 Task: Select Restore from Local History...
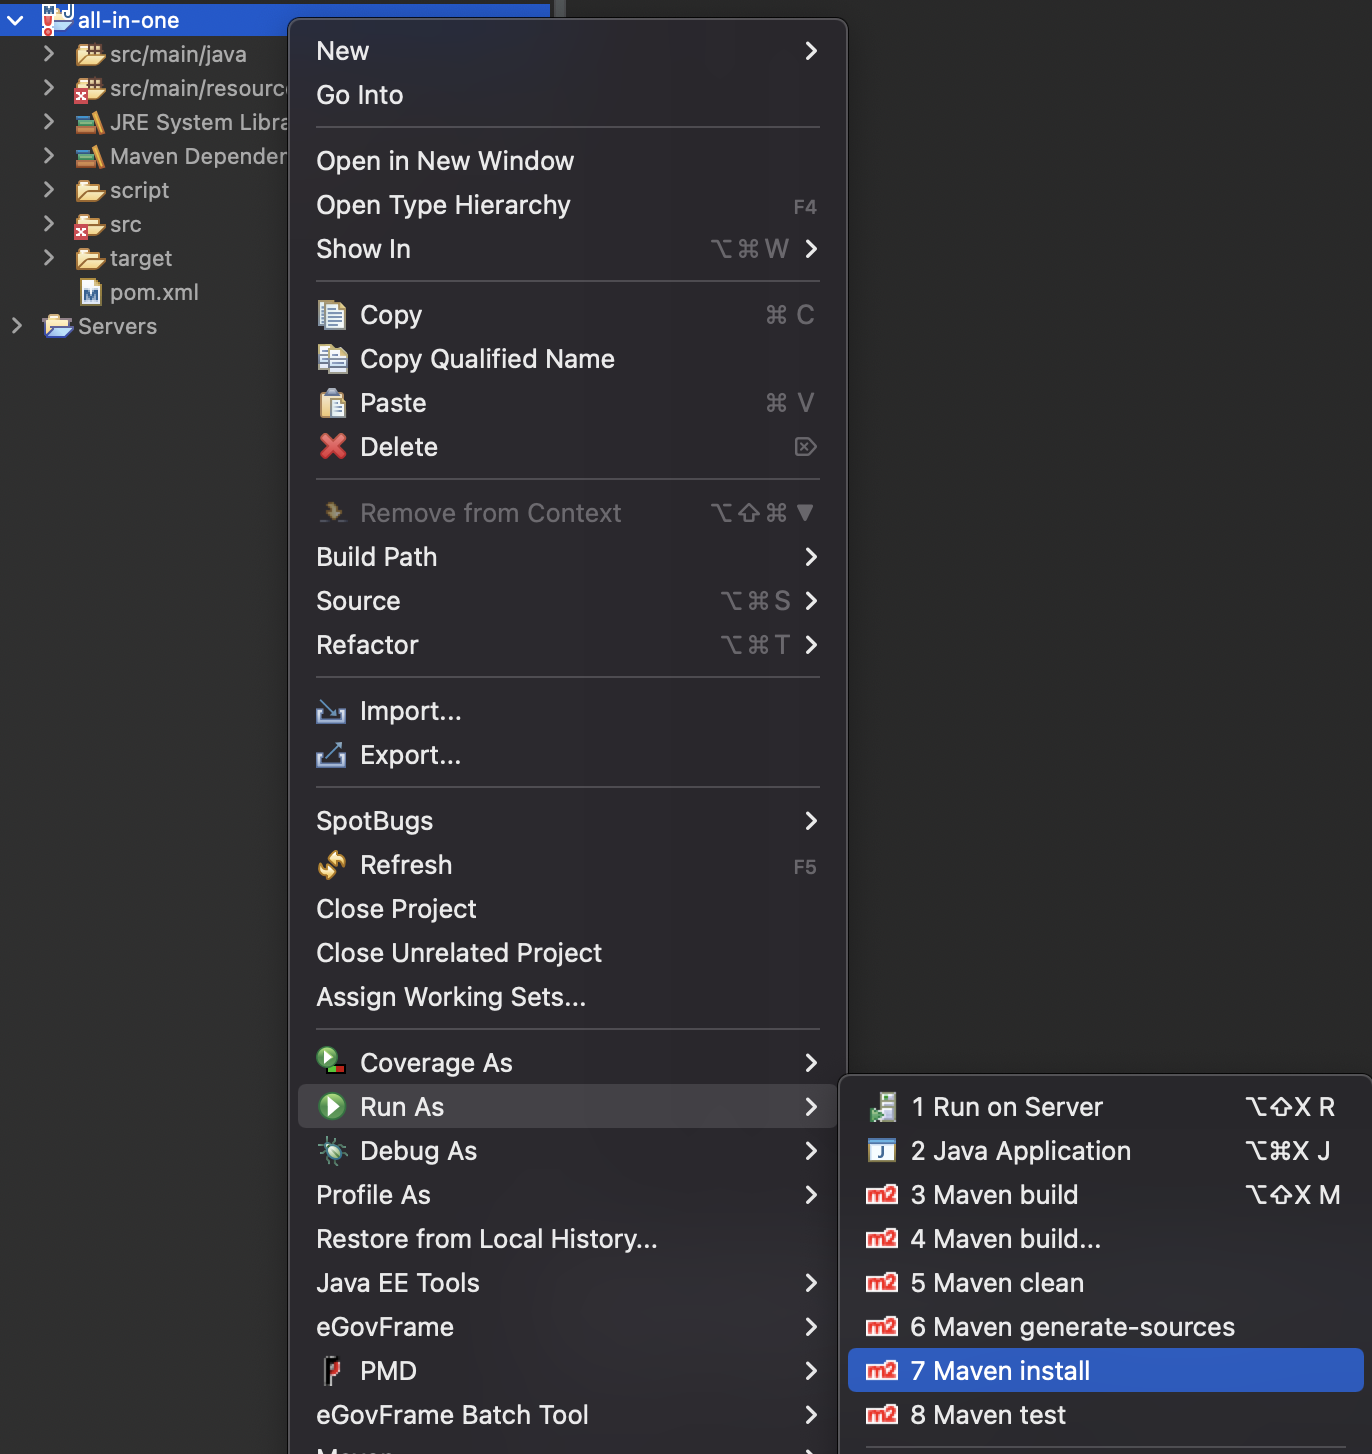(568, 1239)
